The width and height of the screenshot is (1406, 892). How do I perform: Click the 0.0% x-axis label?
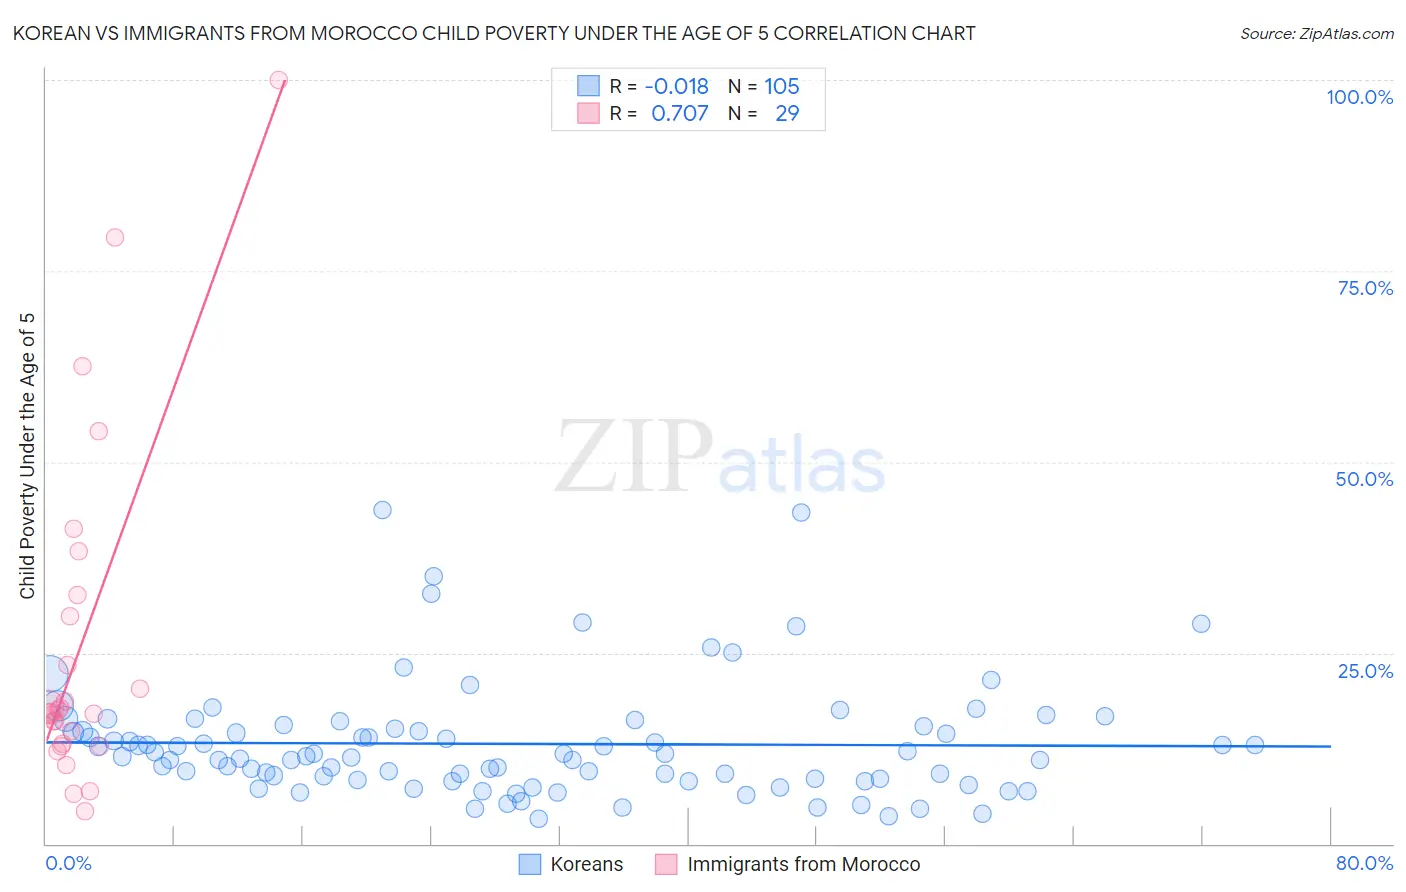pos(68,863)
